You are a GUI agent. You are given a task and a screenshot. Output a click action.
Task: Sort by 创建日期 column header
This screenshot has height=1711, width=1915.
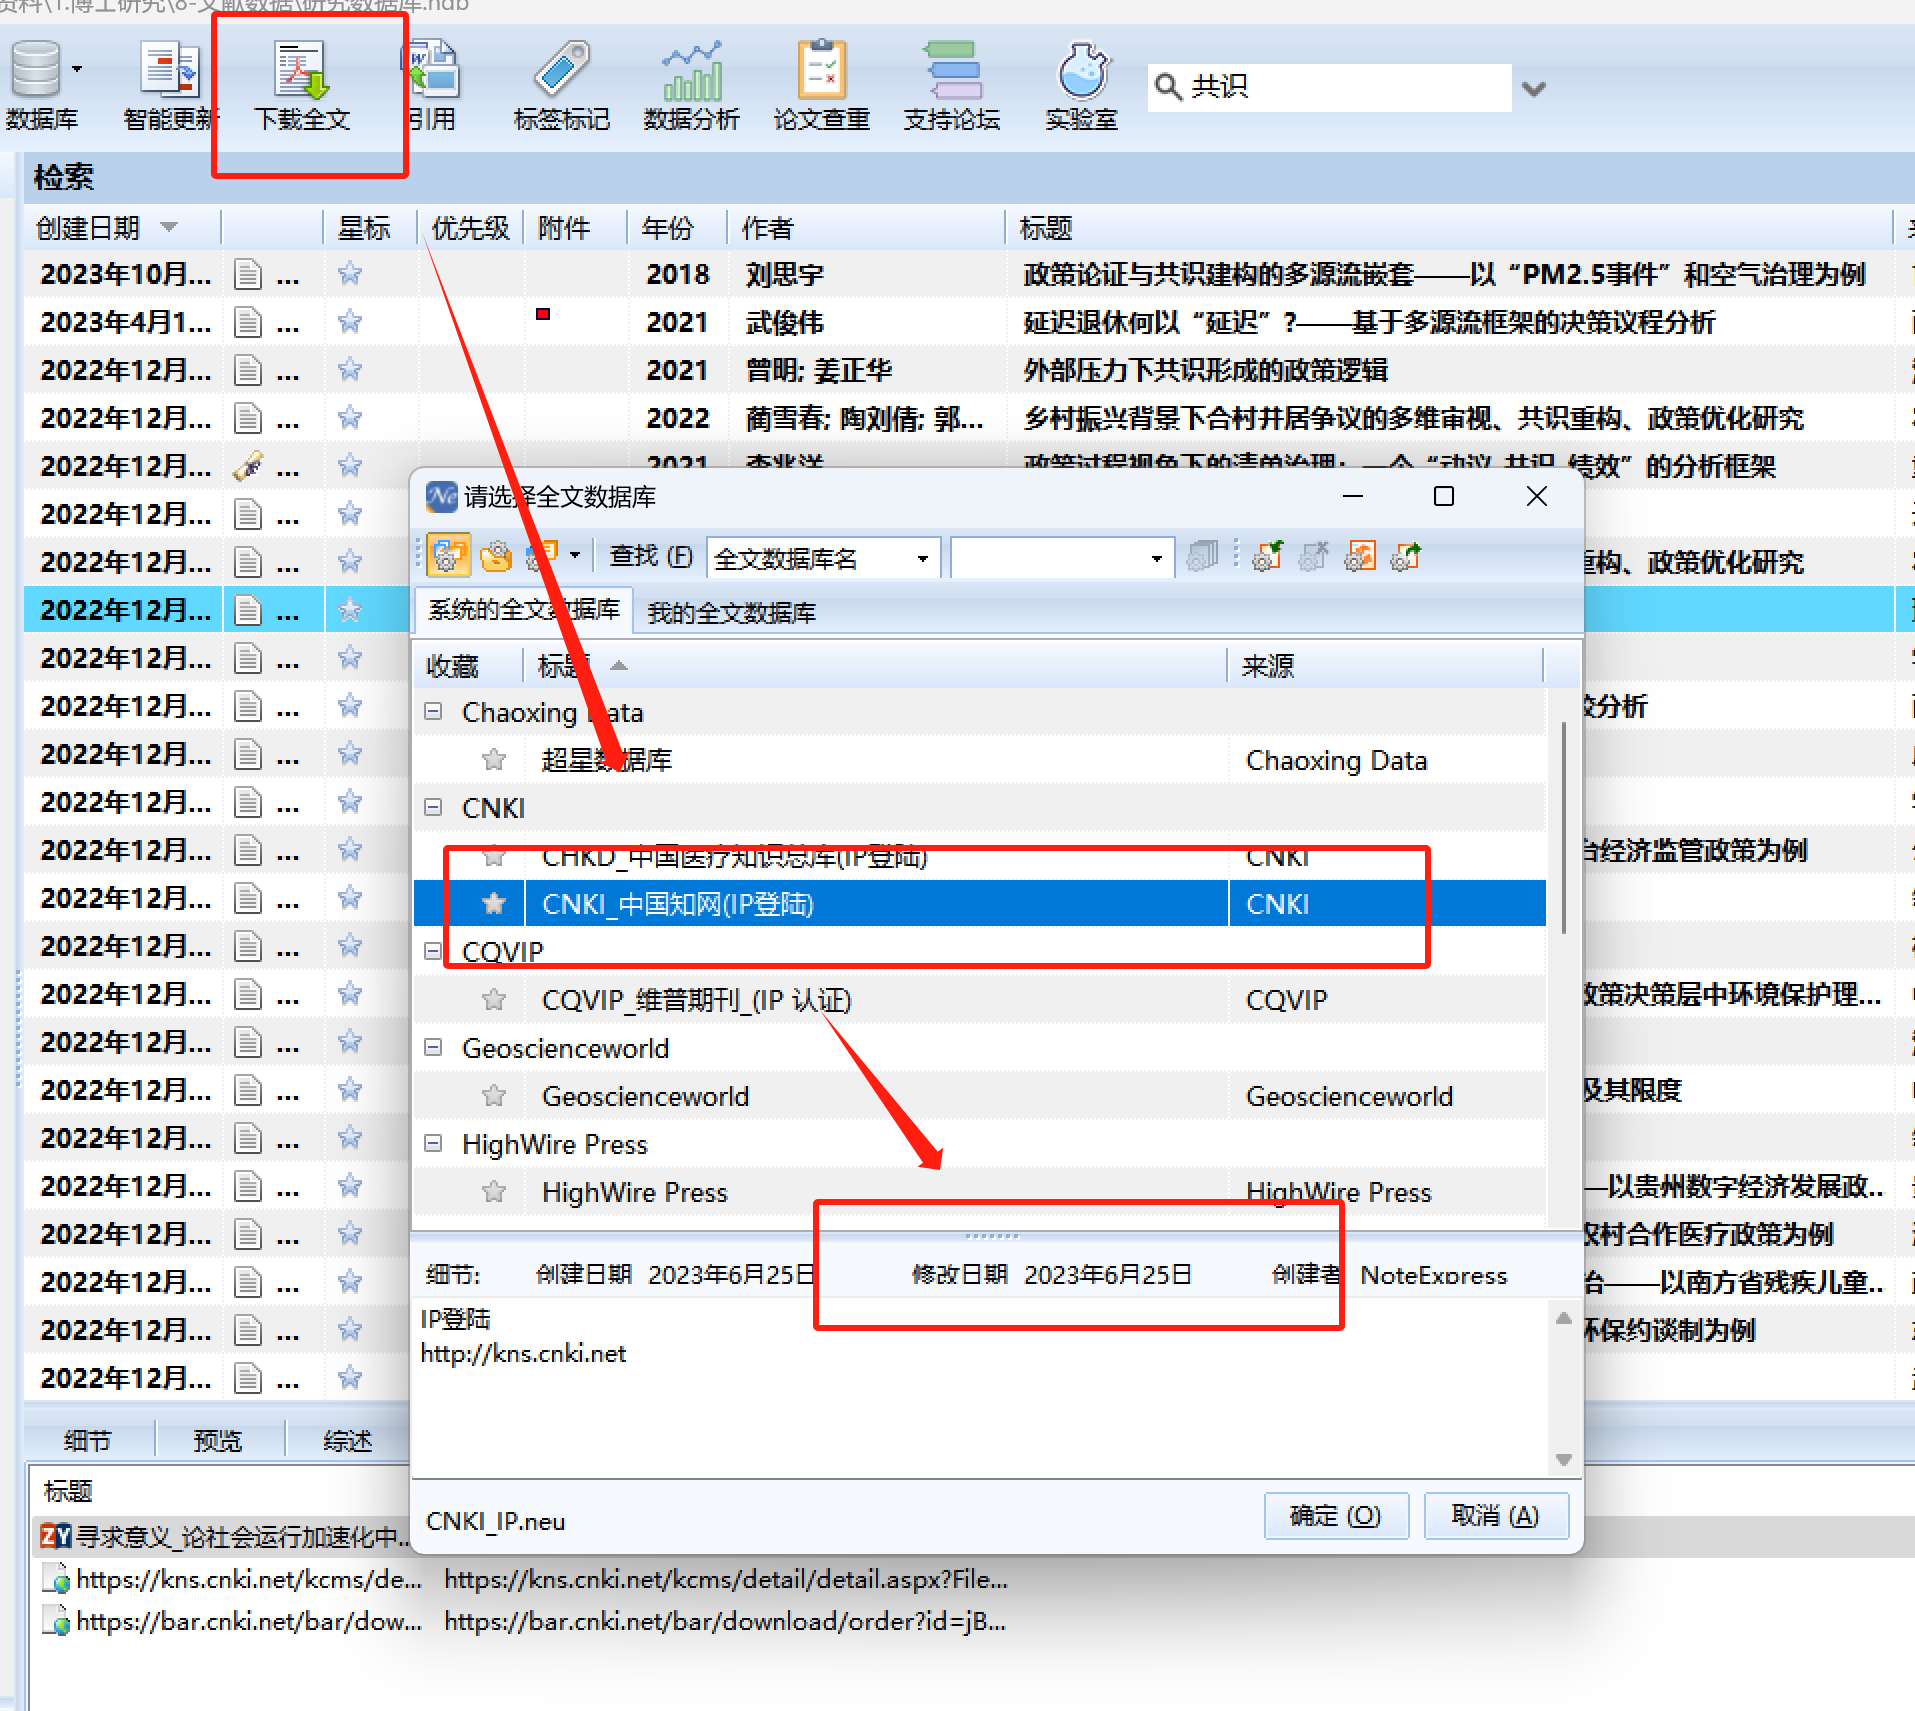[x=120, y=228]
